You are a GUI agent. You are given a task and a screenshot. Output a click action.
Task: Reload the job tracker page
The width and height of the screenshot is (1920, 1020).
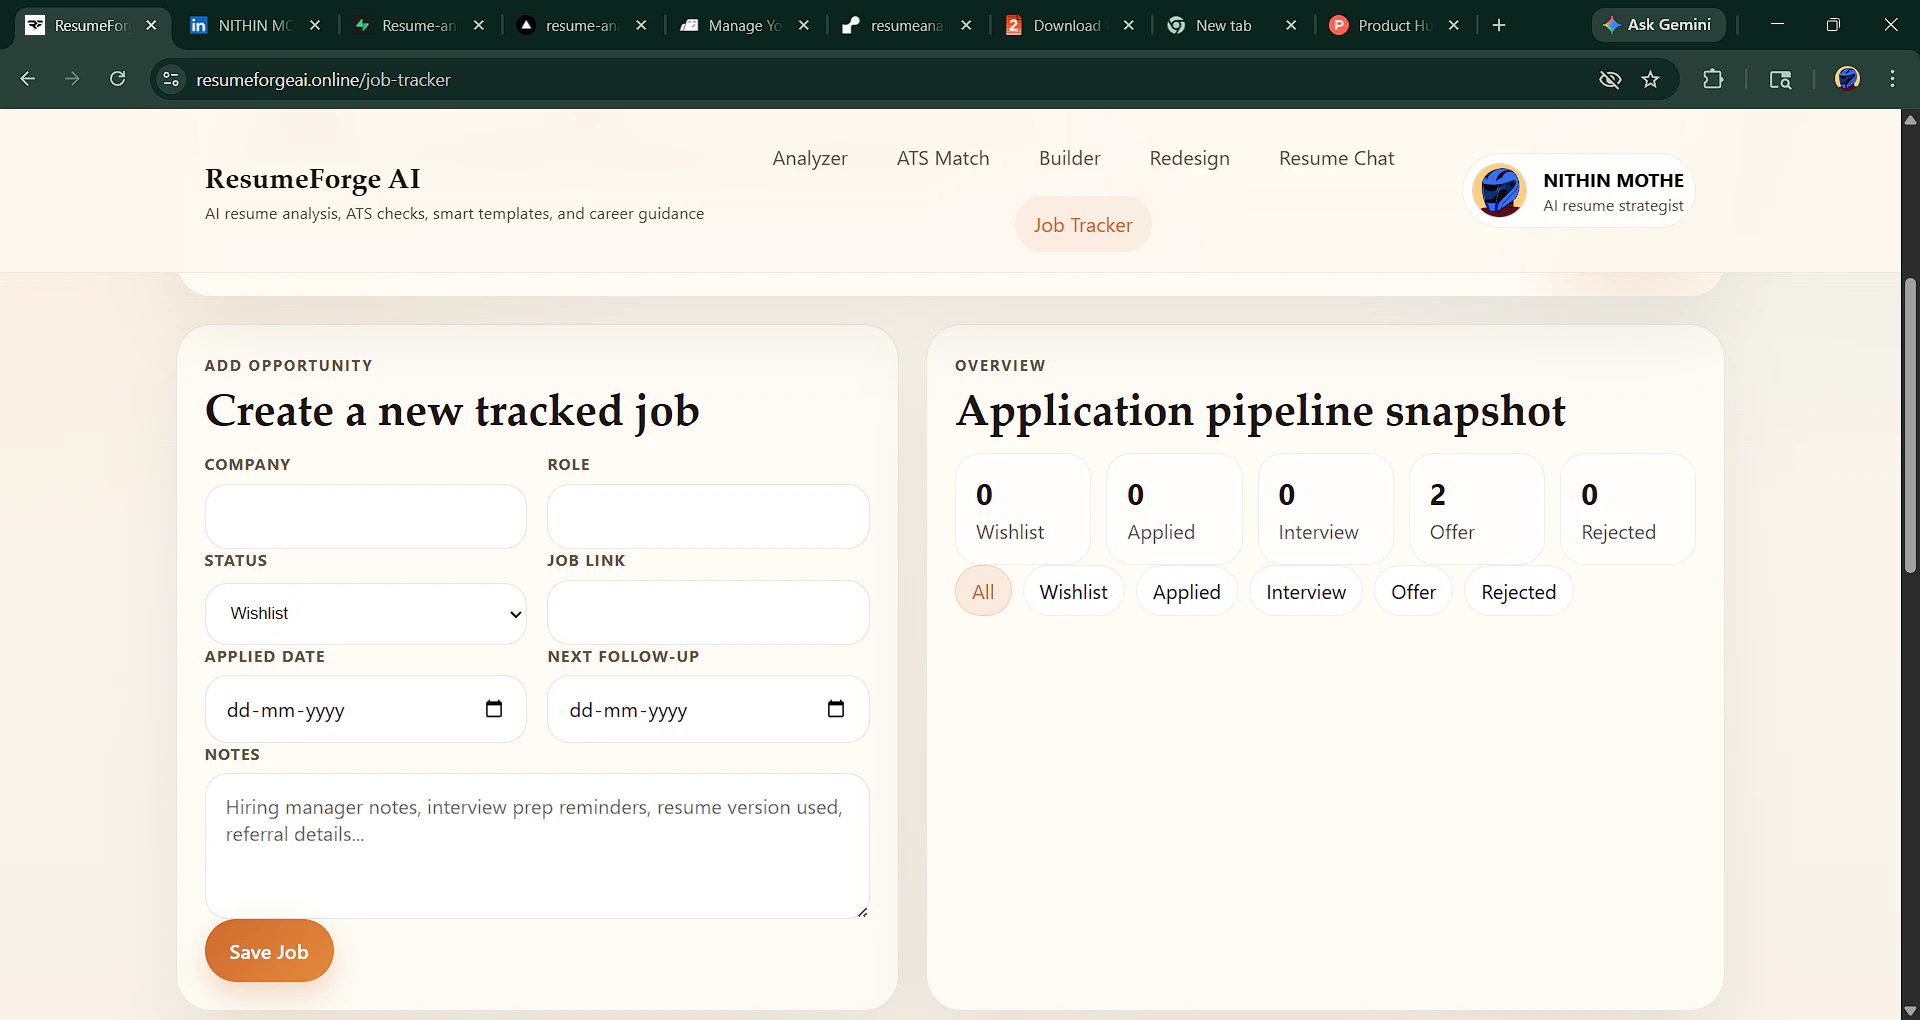tap(117, 79)
